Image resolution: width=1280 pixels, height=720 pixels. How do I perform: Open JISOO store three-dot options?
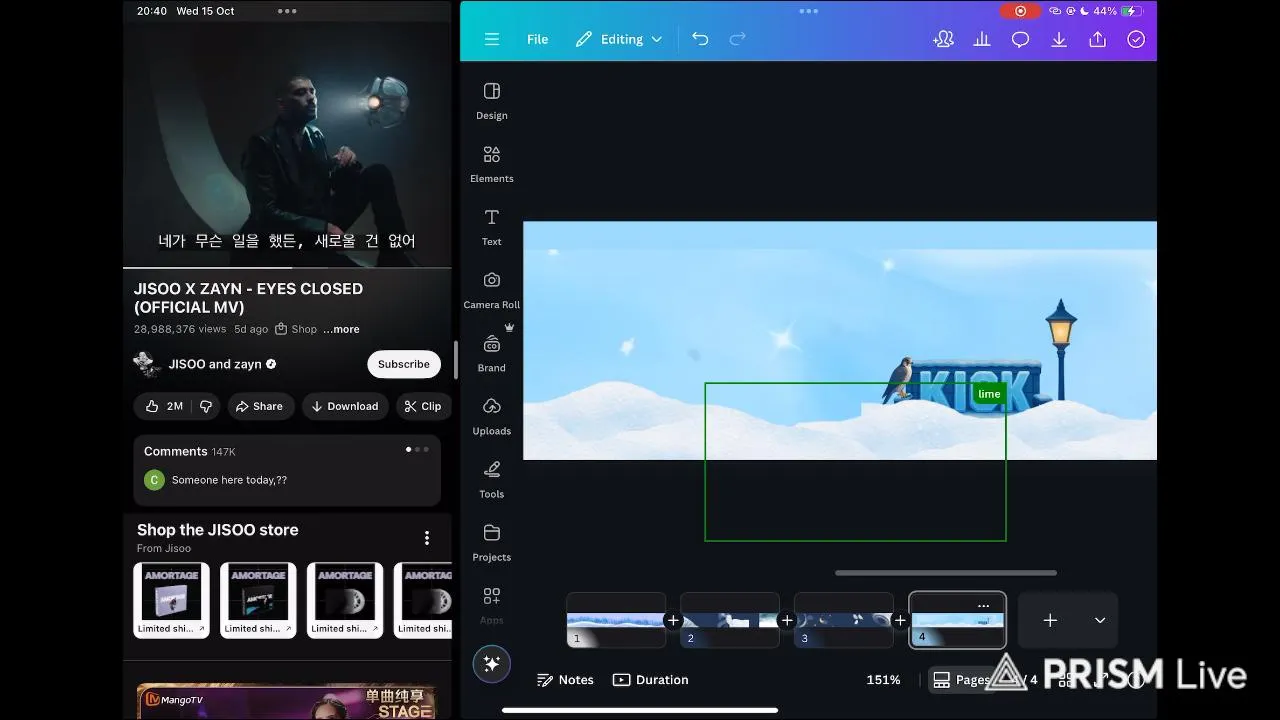tap(427, 538)
